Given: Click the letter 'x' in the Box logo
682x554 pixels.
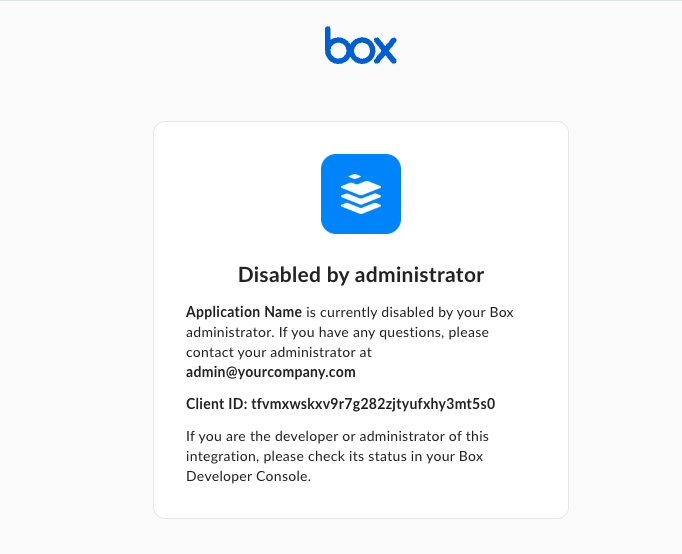Looking at the screenshot, I should (x=385, y=50).
